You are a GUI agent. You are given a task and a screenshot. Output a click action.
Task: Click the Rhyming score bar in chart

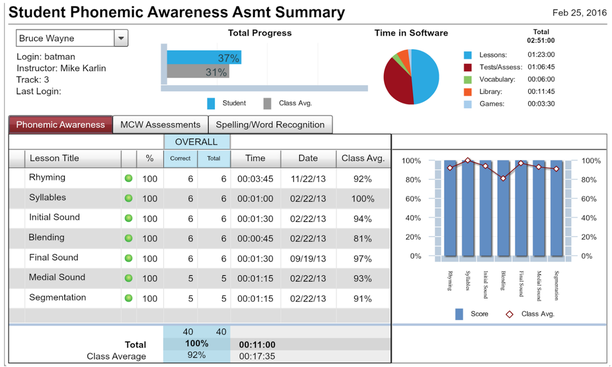coord(450,208)
